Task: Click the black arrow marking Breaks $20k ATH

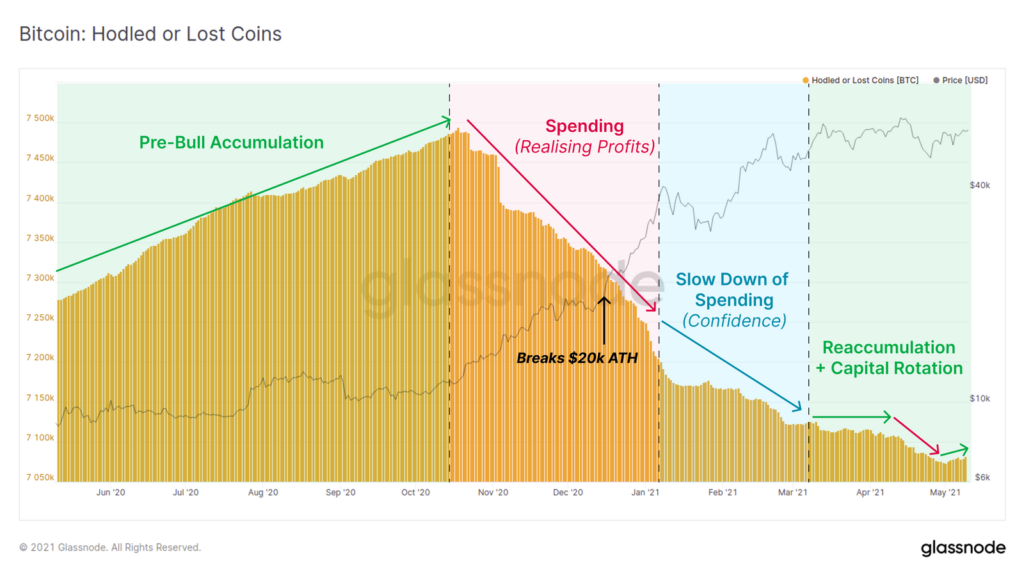Action: tap(604, 320)
